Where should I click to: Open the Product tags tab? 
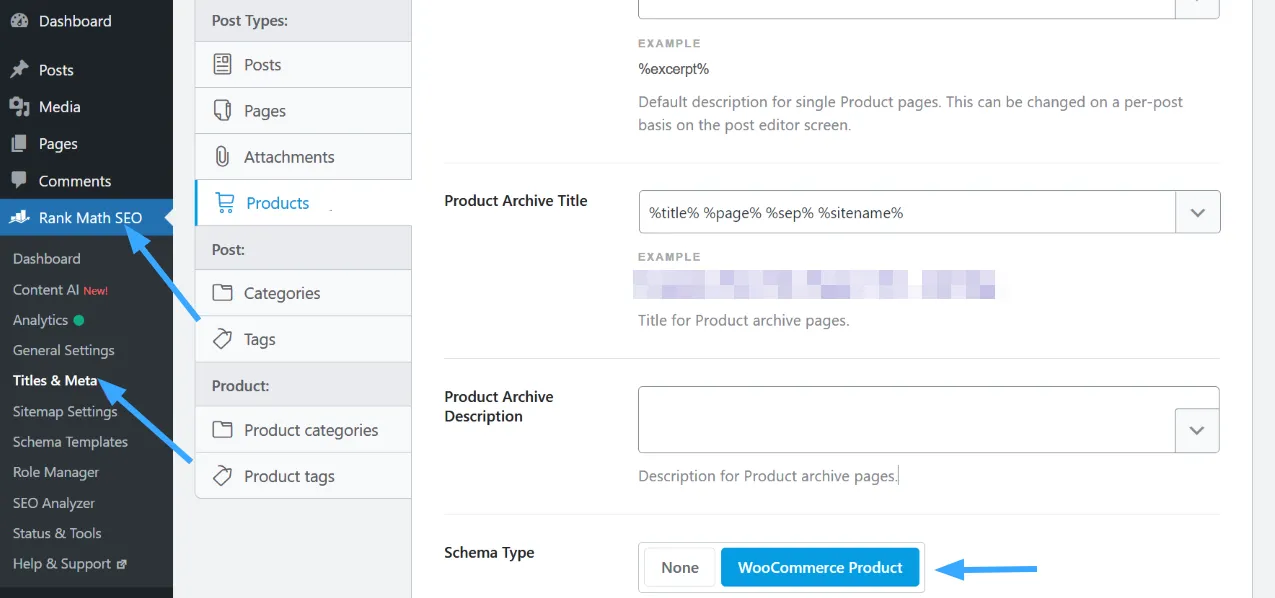303,476
